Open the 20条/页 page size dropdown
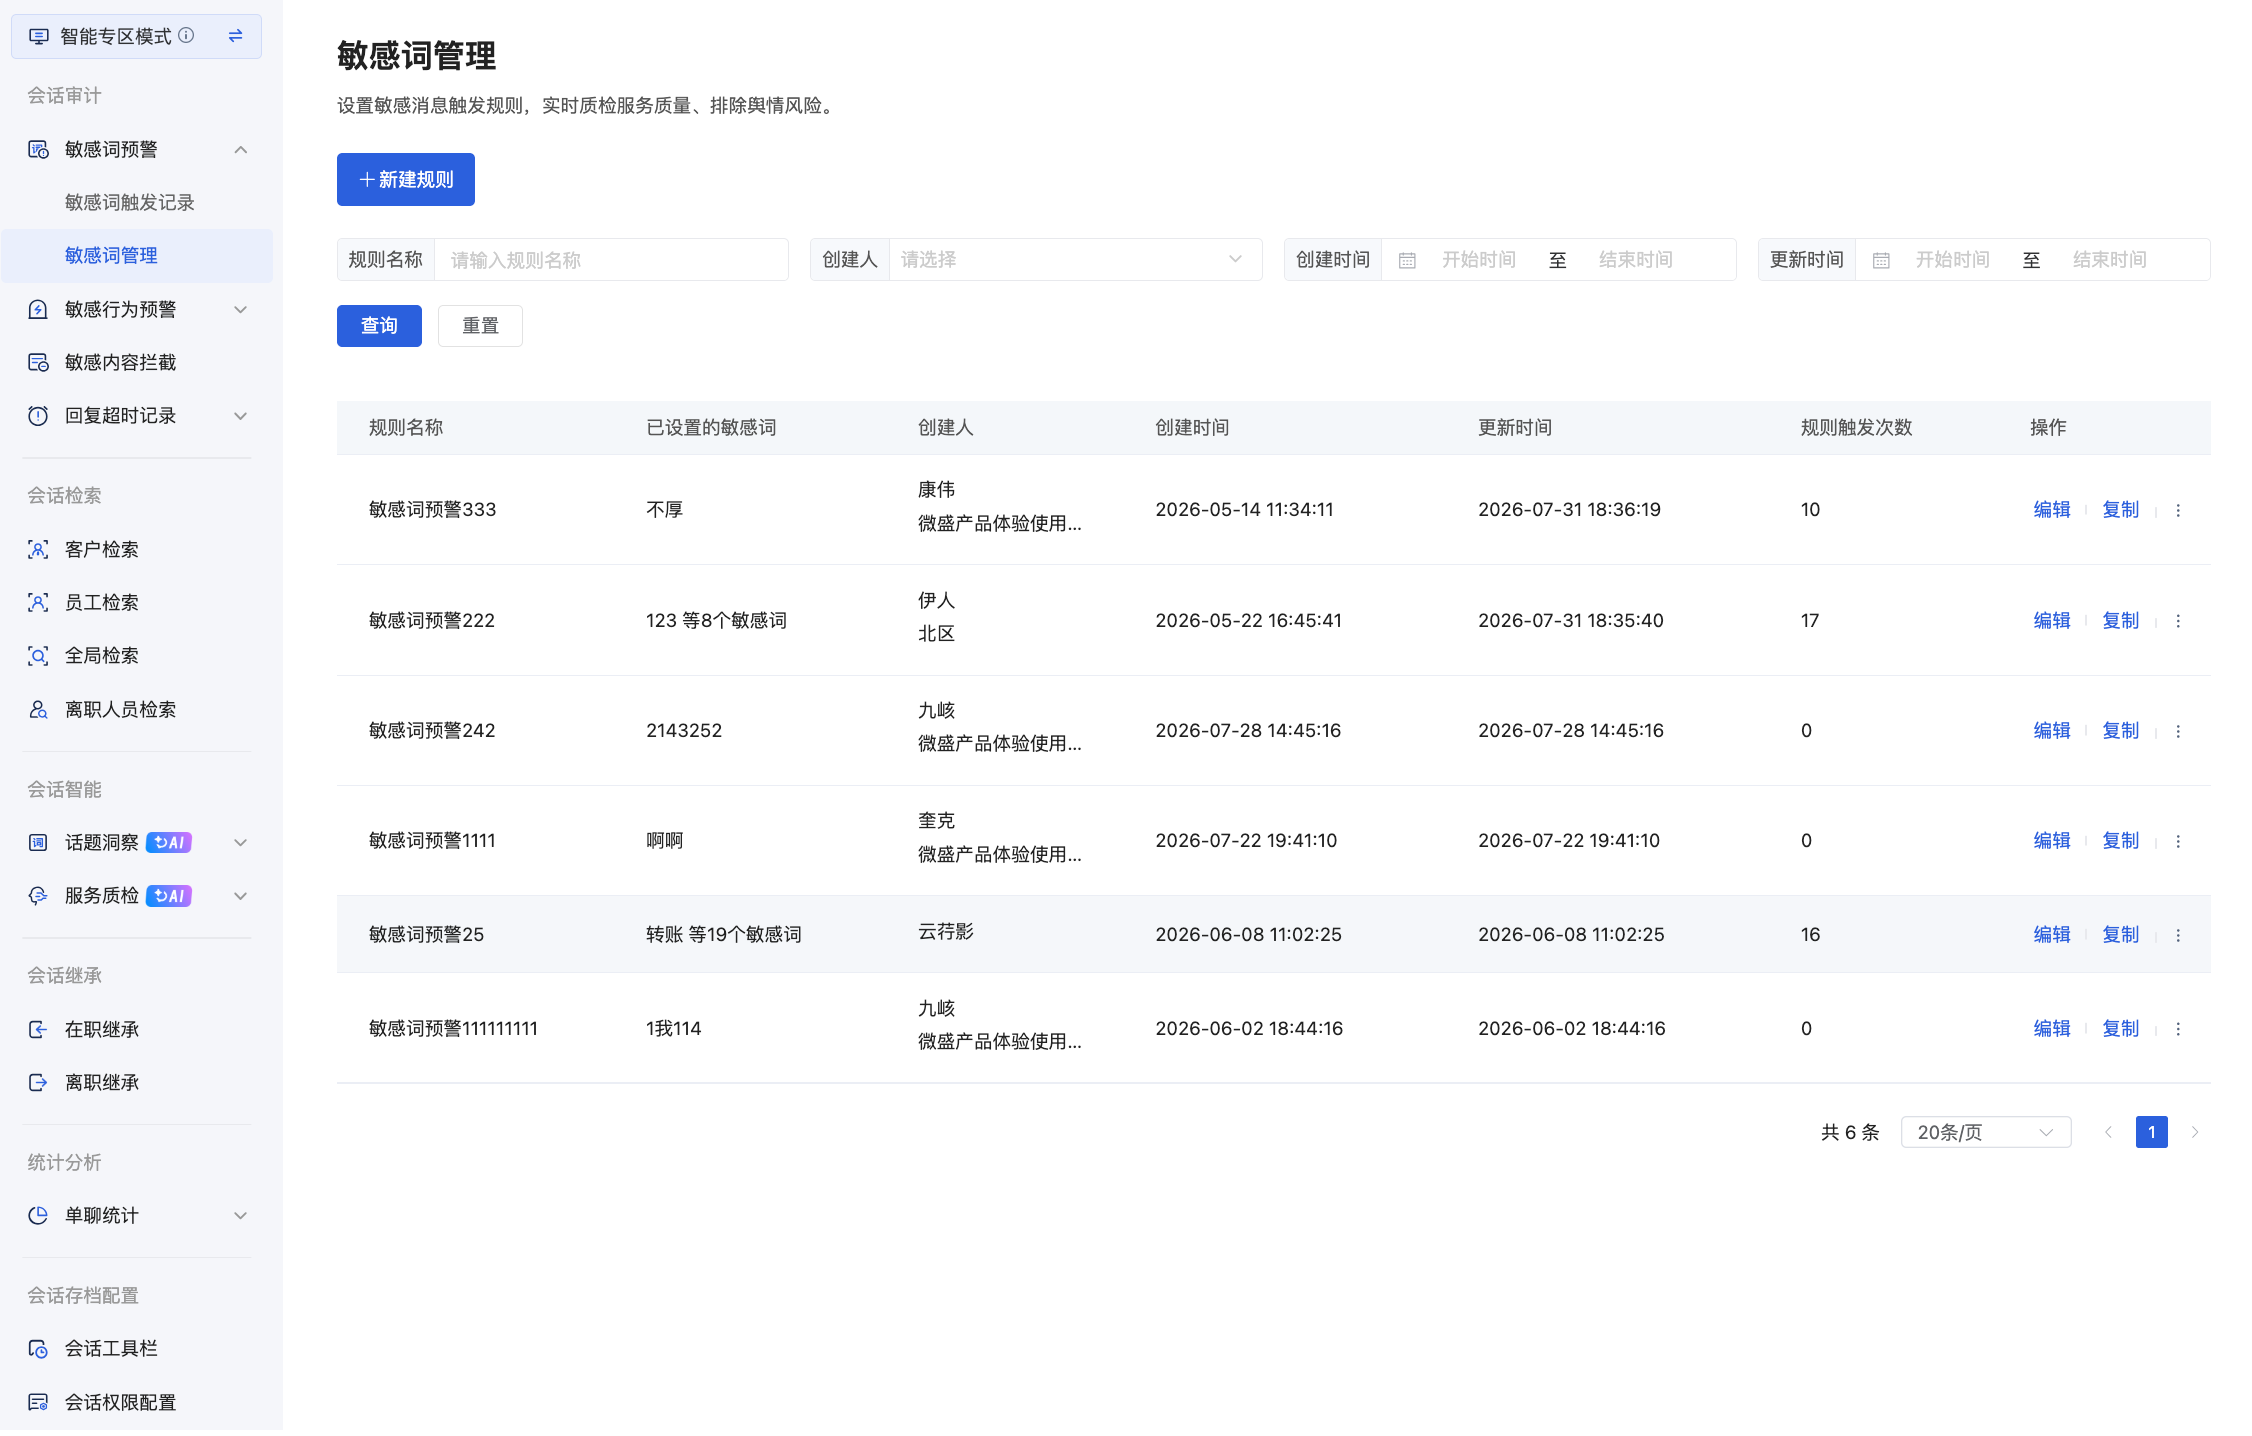The height and width of the screenshot is (1436, 2252). [x=1985, y=1133]
